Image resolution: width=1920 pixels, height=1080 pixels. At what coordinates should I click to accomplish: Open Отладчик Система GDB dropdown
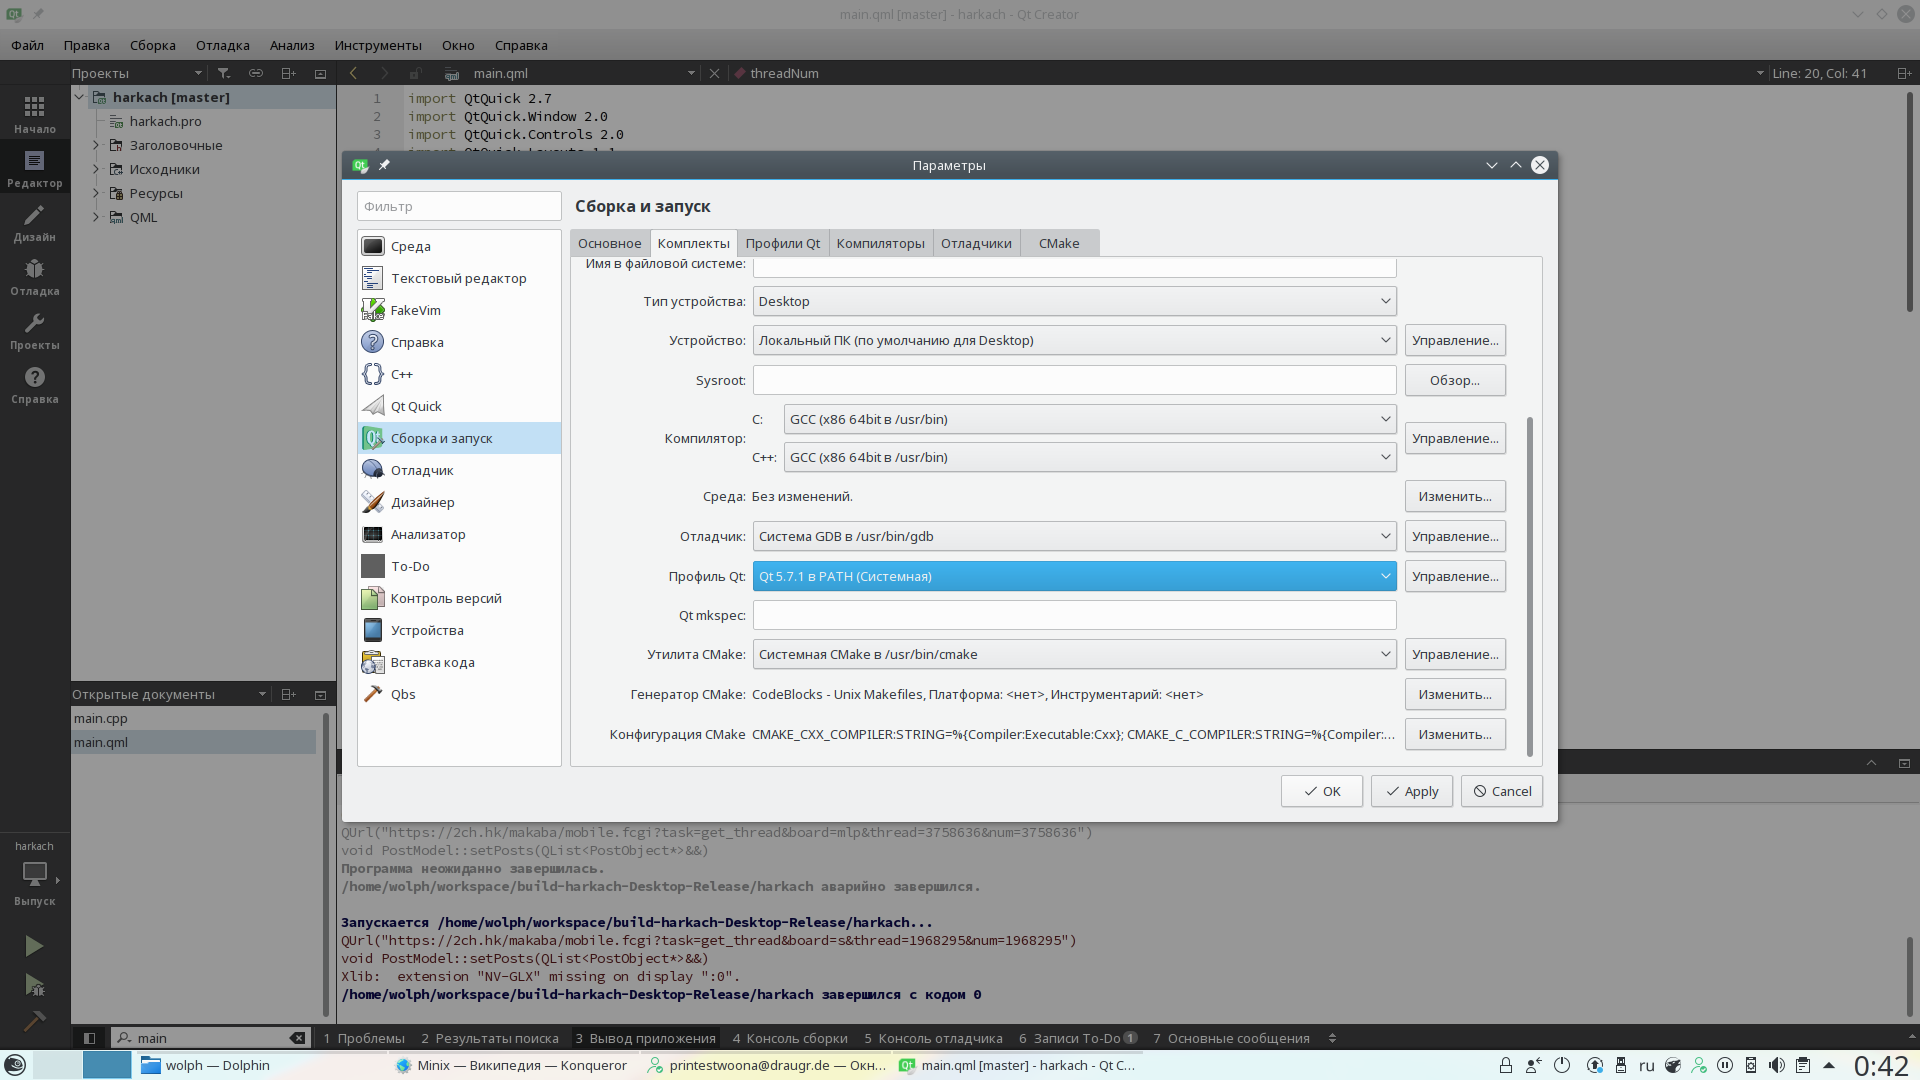(x=1074, y=536)
